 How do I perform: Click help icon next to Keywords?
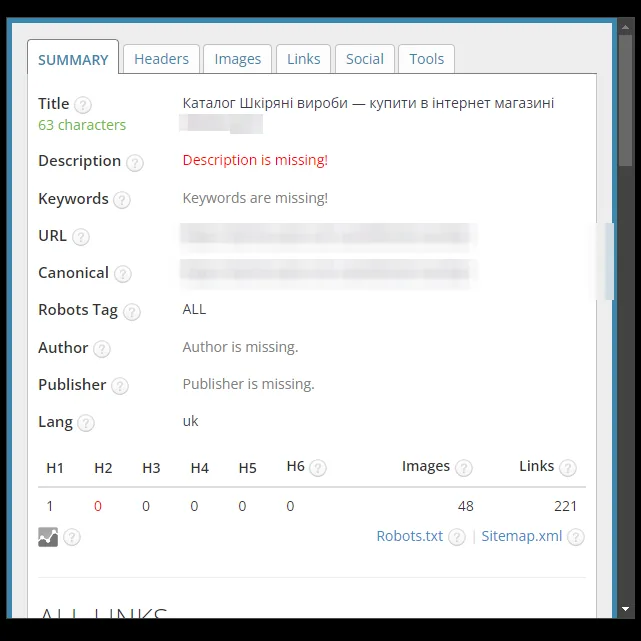point(122,200)
